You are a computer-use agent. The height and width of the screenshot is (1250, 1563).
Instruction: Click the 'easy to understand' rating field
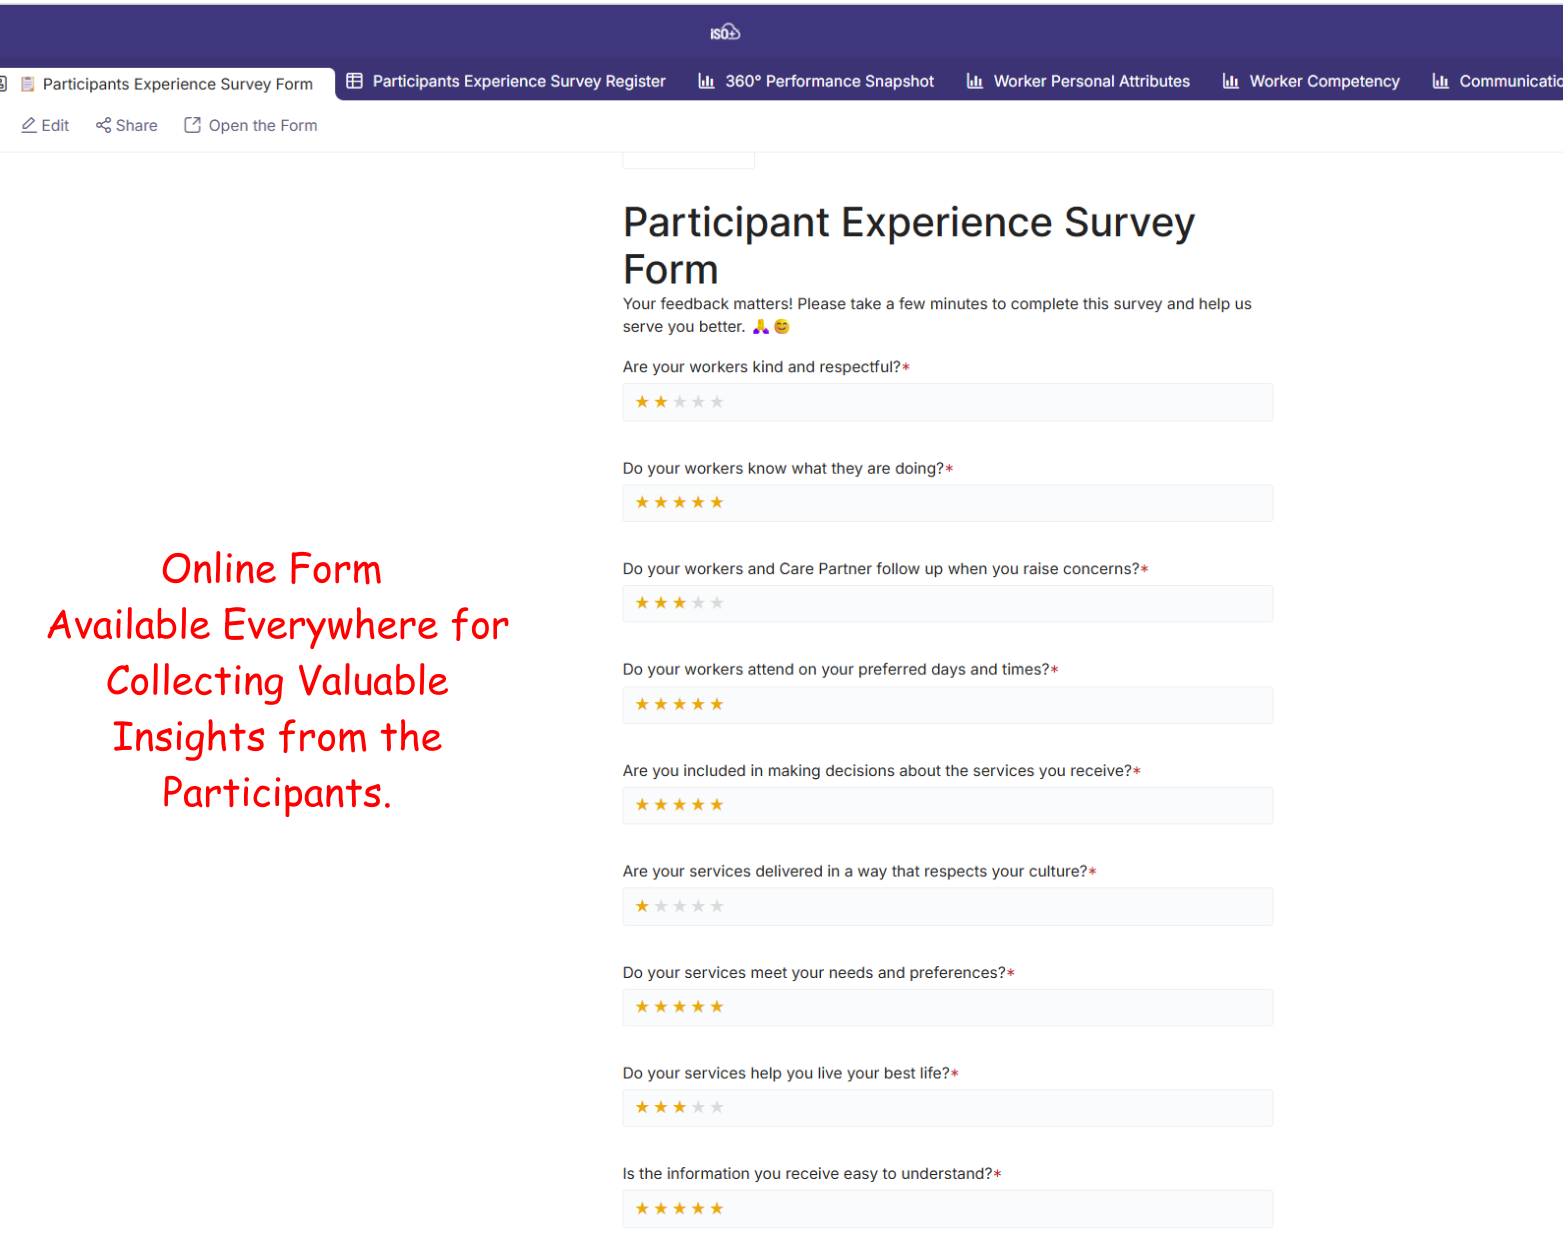[946, 1208]
